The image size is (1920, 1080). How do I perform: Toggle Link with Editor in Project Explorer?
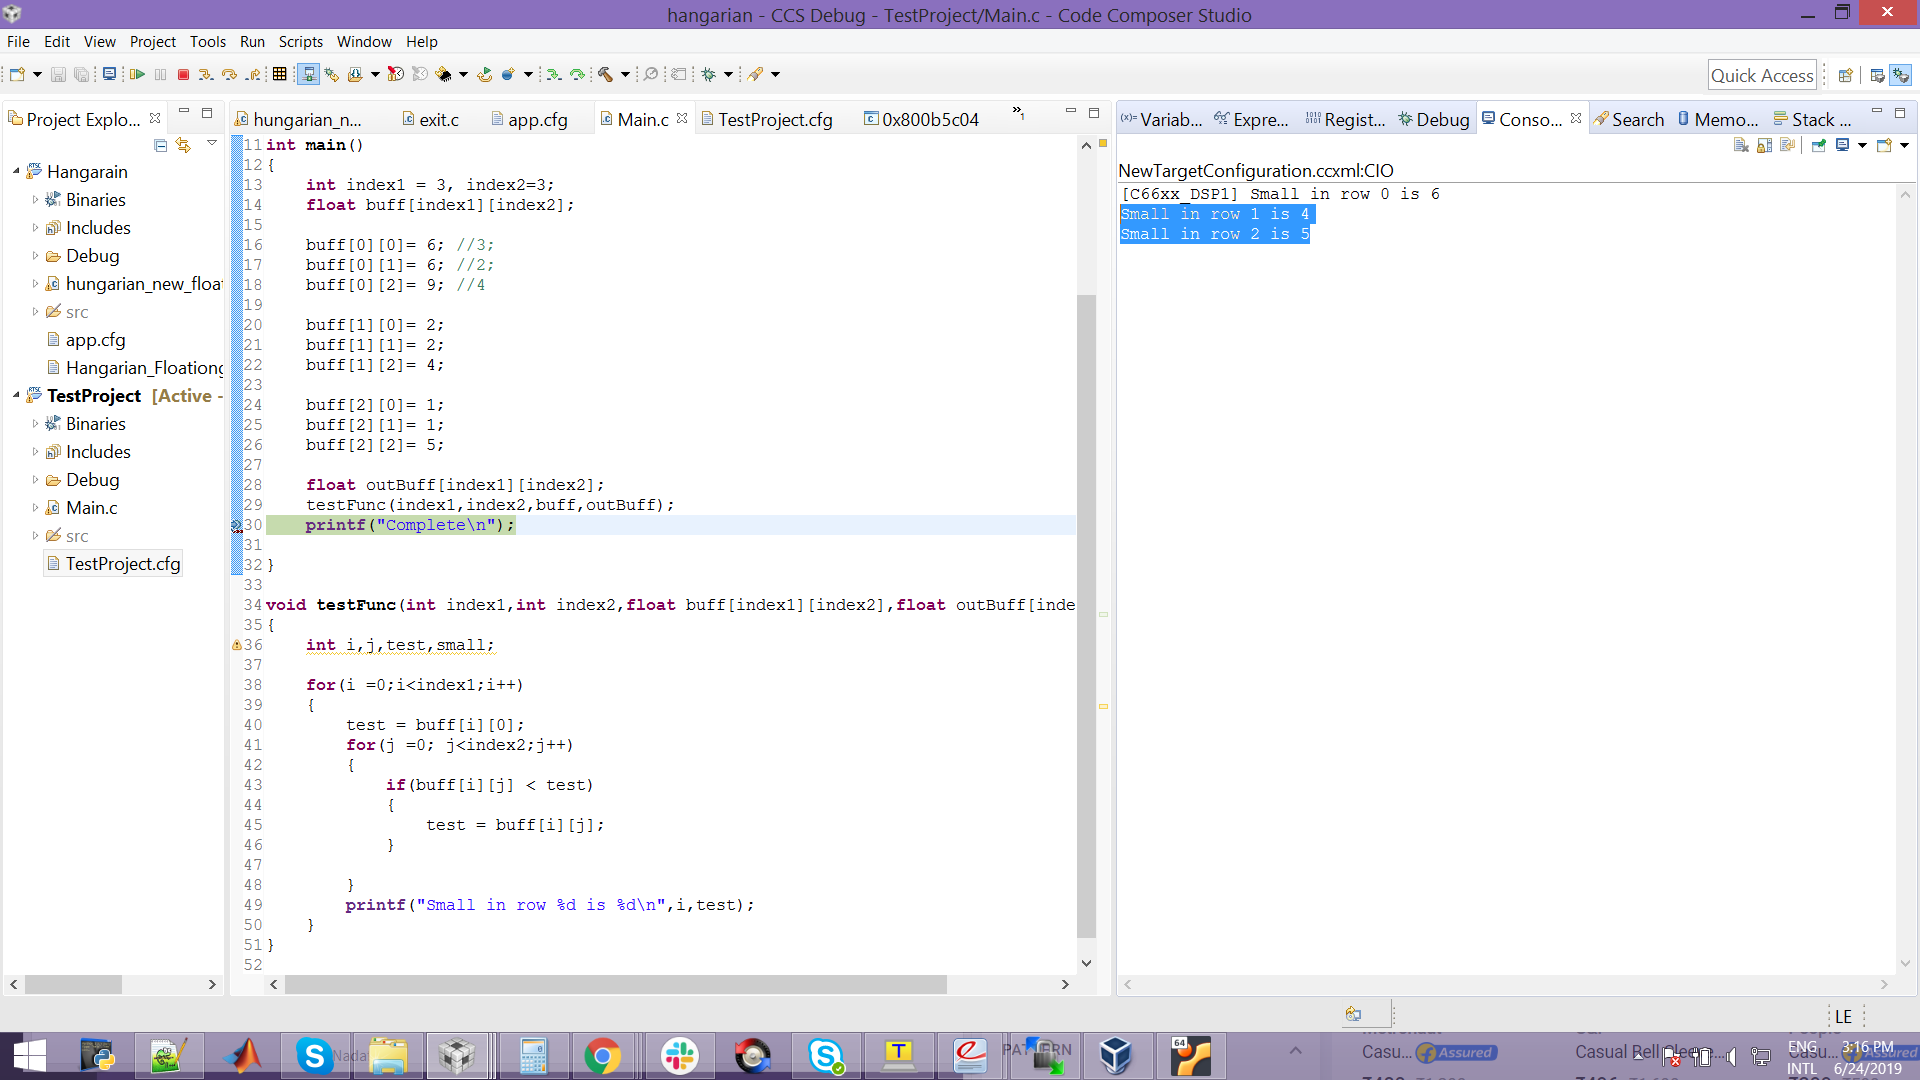(x=183, y=146)
